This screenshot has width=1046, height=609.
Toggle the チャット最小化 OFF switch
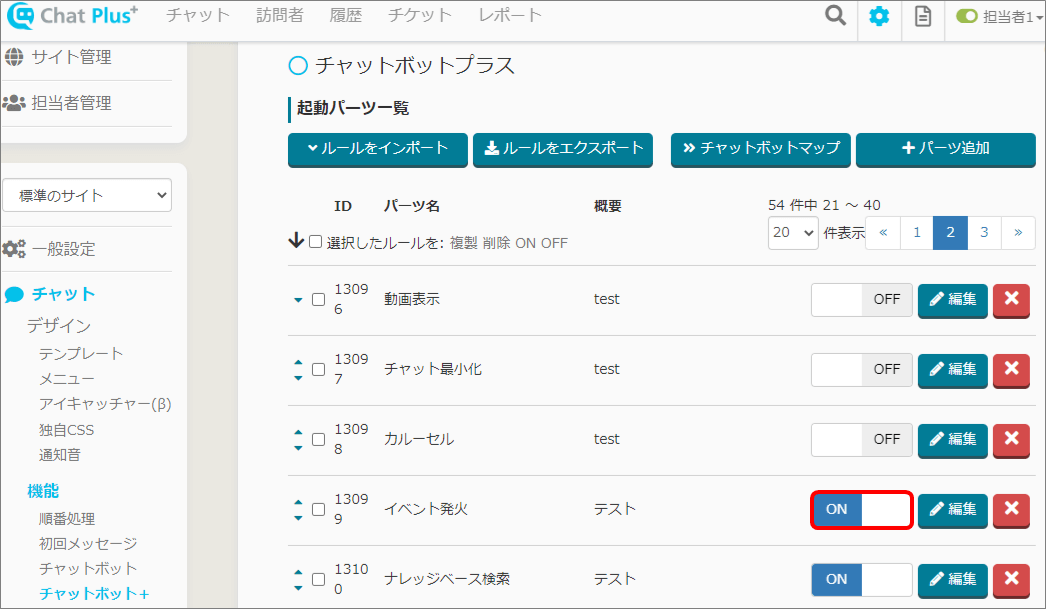coord(862,370)
